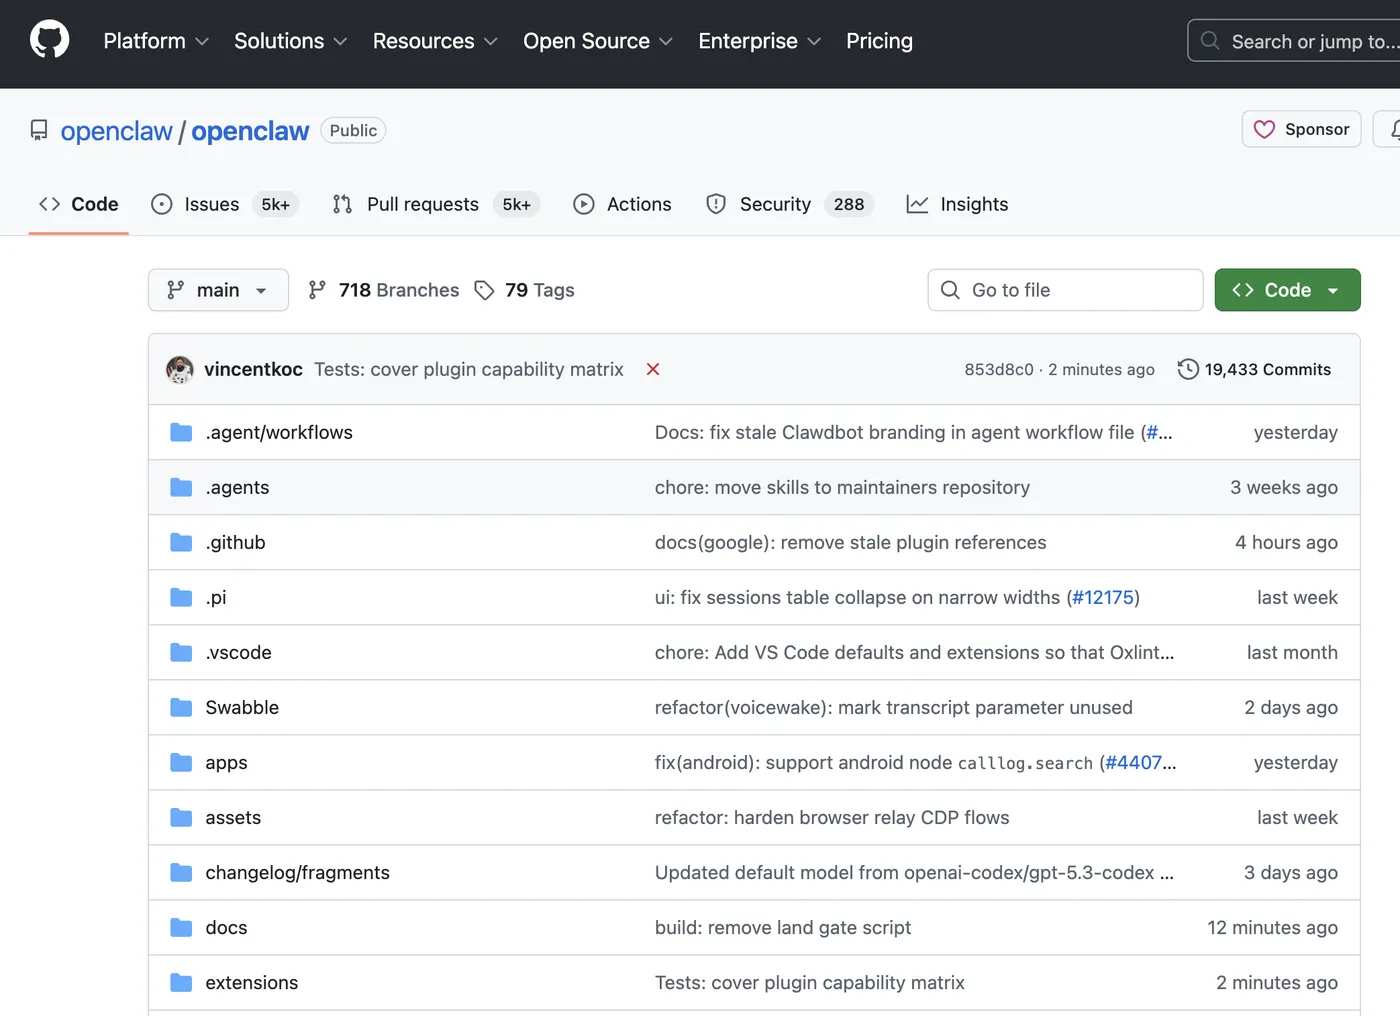Click the 718 Branches icon link
The width and height of the screenshot is (1400, 1016).
pos(317,290)
